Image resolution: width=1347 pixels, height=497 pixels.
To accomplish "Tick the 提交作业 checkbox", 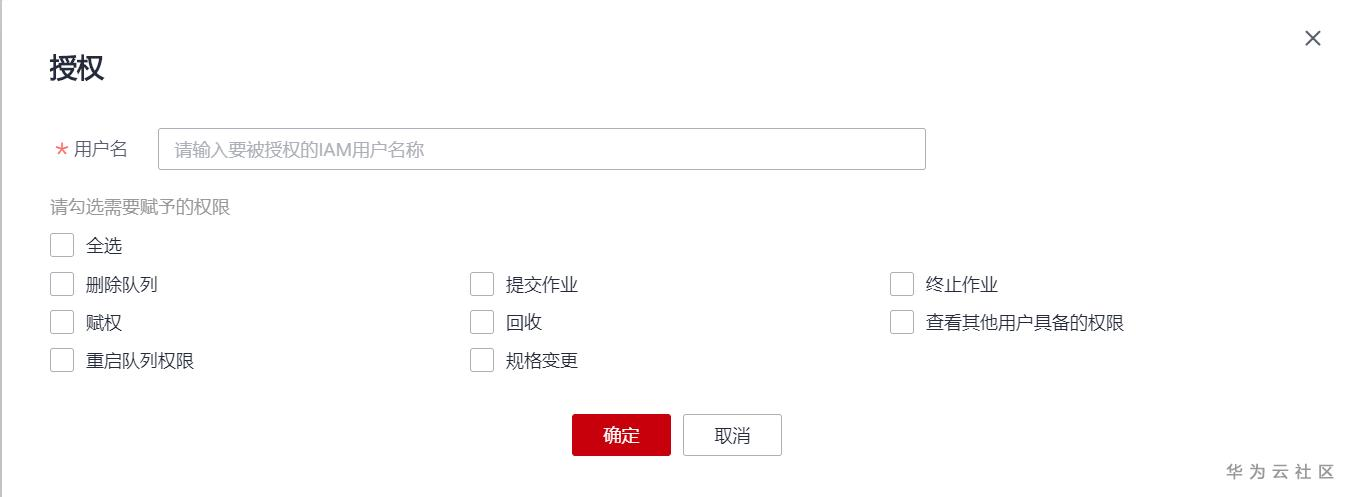I will click(482, 284).
